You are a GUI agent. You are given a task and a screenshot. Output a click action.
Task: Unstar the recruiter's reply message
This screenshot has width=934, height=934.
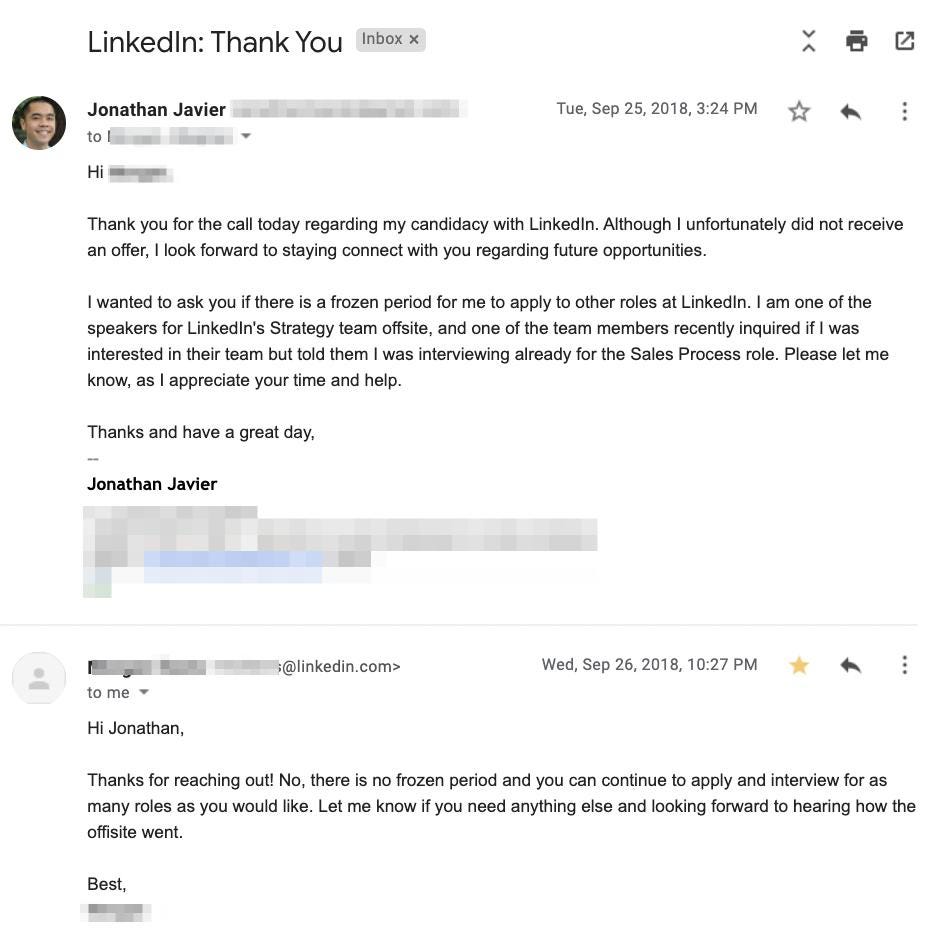(x=799, y=665)
